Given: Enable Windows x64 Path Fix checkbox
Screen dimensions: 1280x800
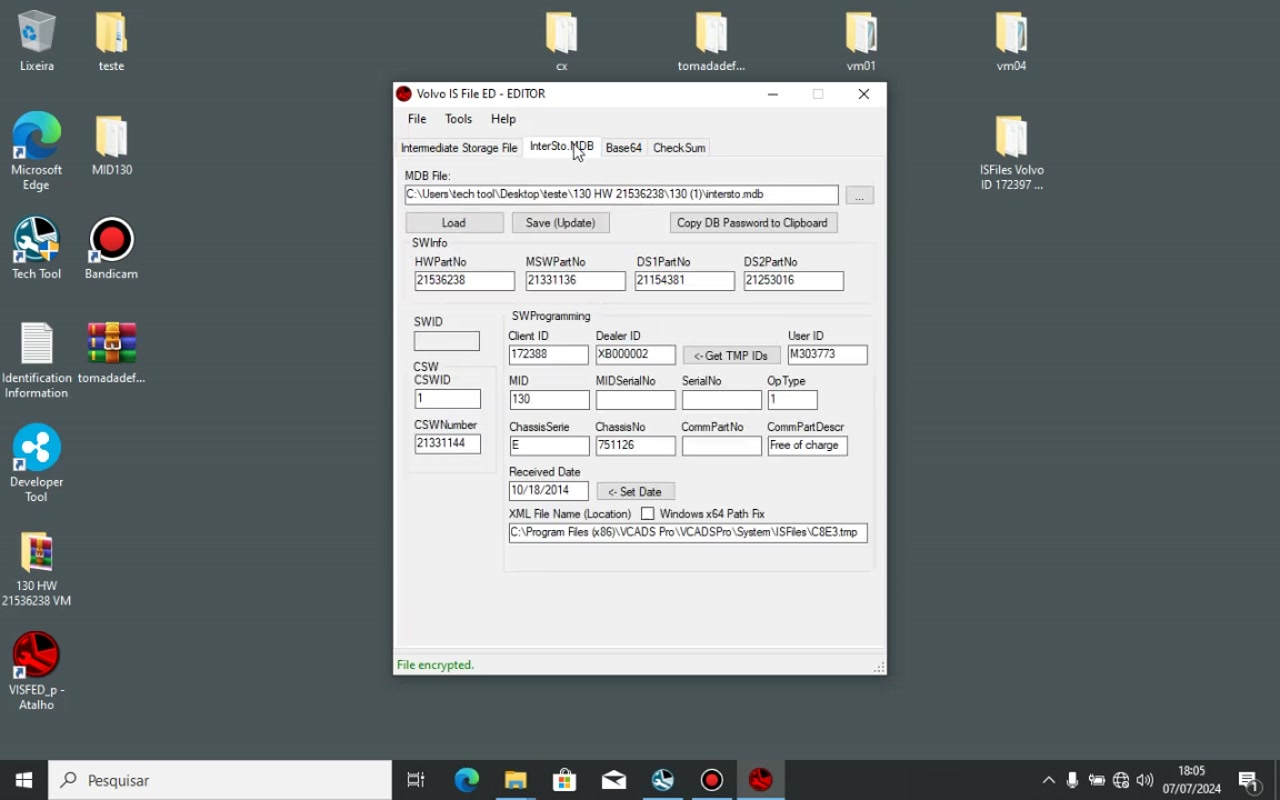Looking at the screenshot, I should pyautogui.click(x=647, y=514).
